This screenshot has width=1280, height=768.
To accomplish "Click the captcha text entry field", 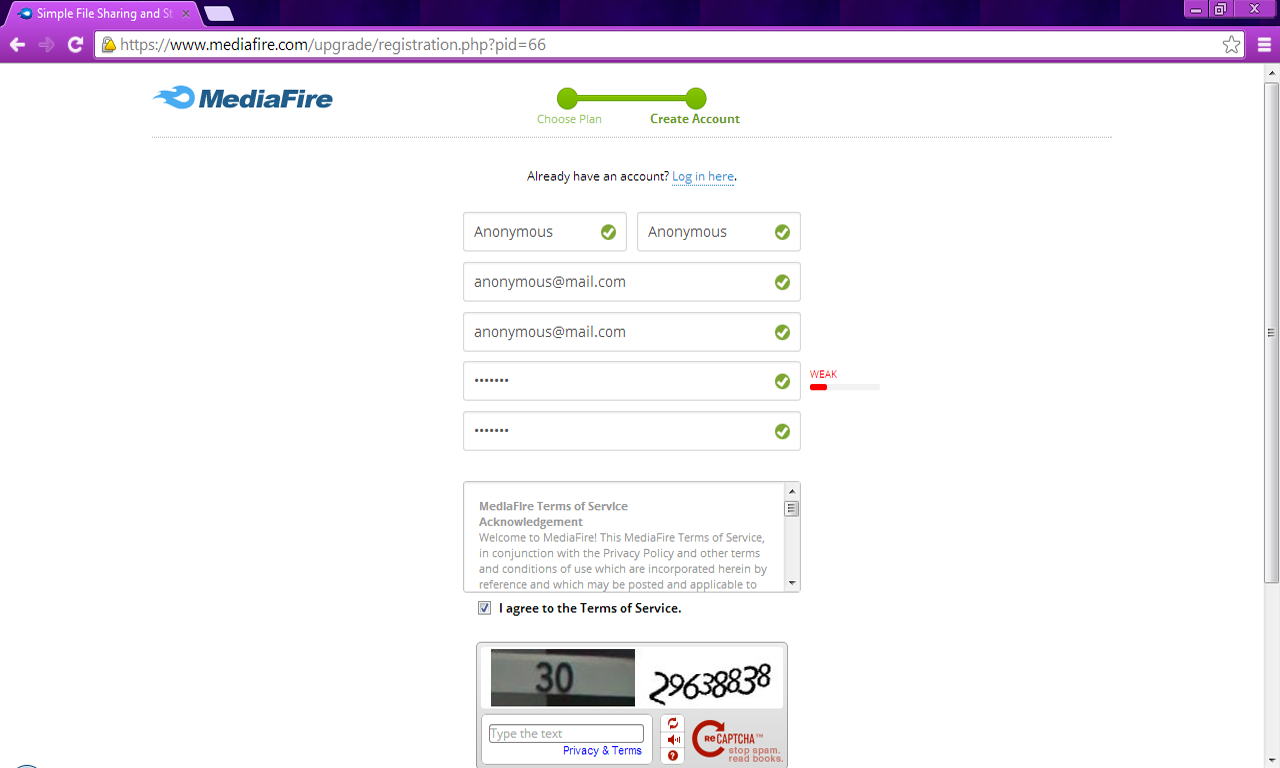I will (x=566, y=732).
